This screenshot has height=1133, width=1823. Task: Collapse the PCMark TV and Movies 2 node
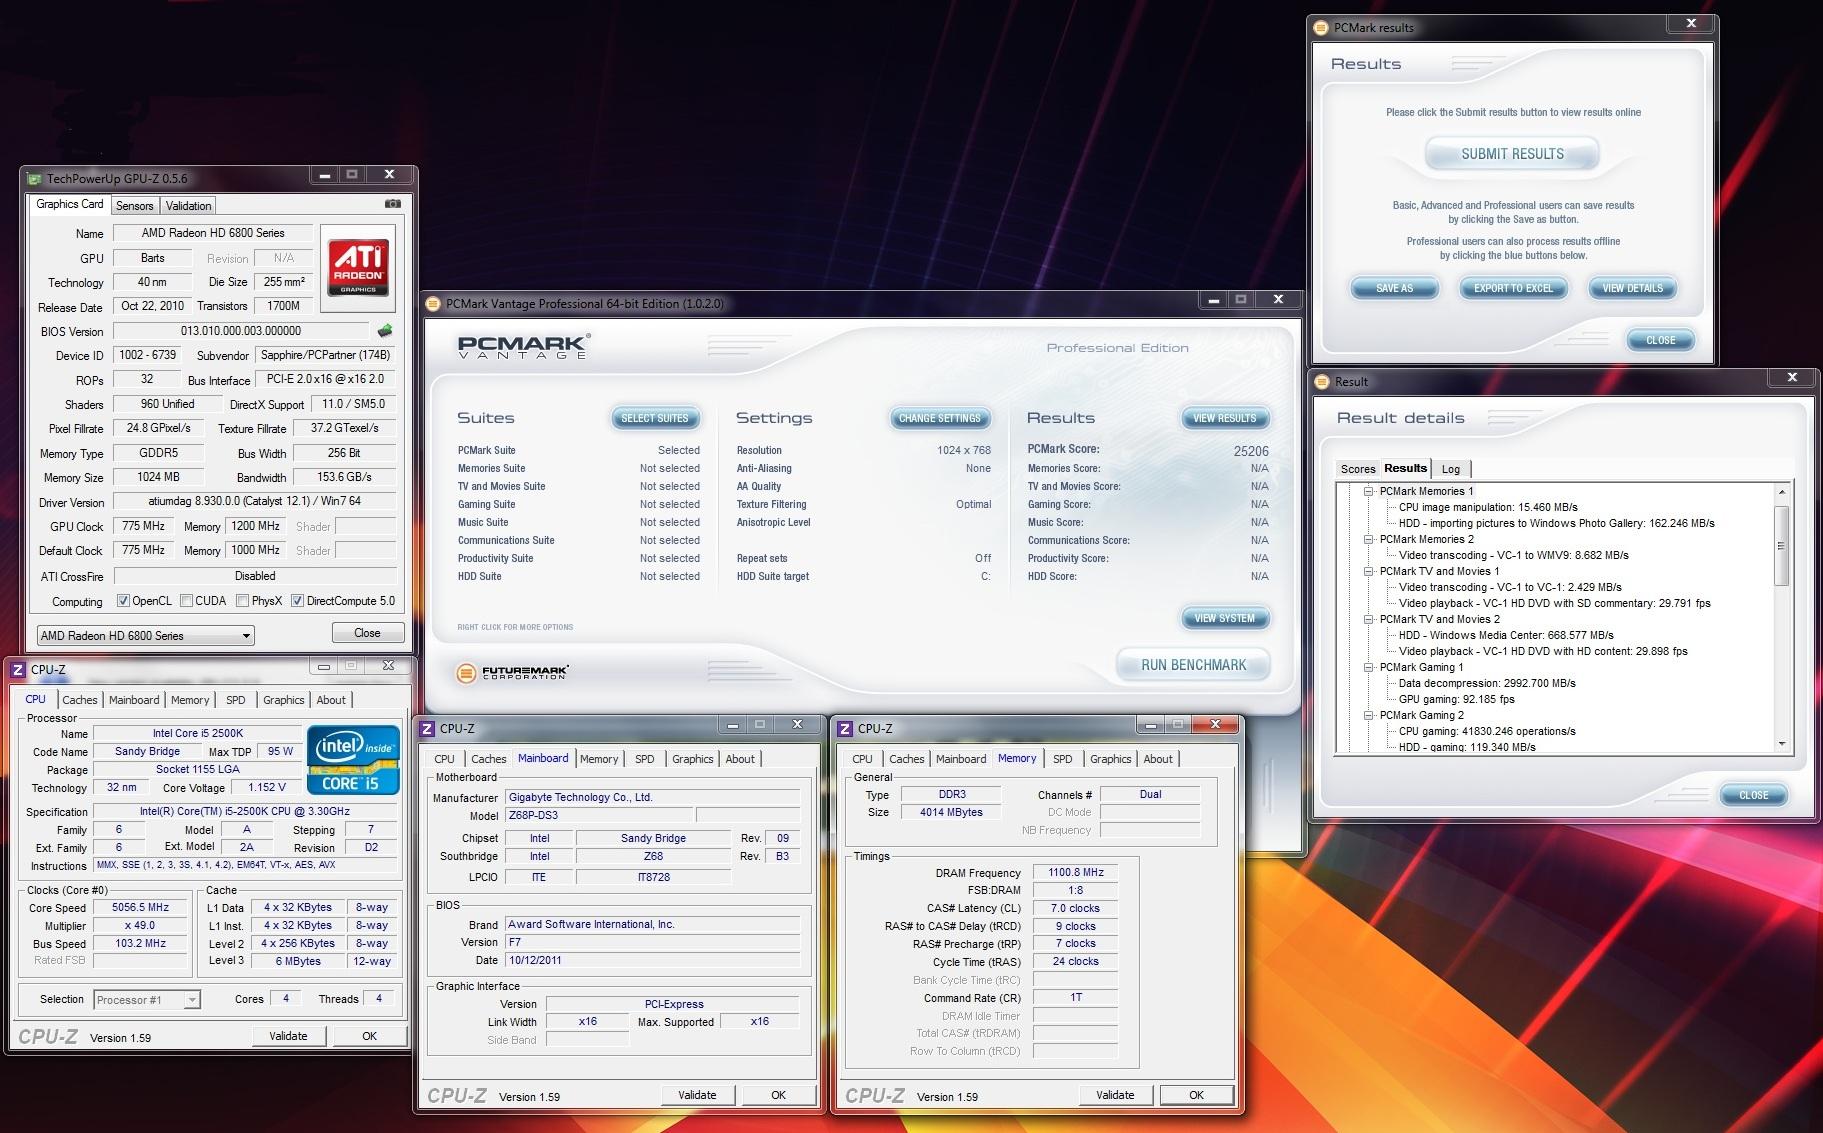[1368, 619]
